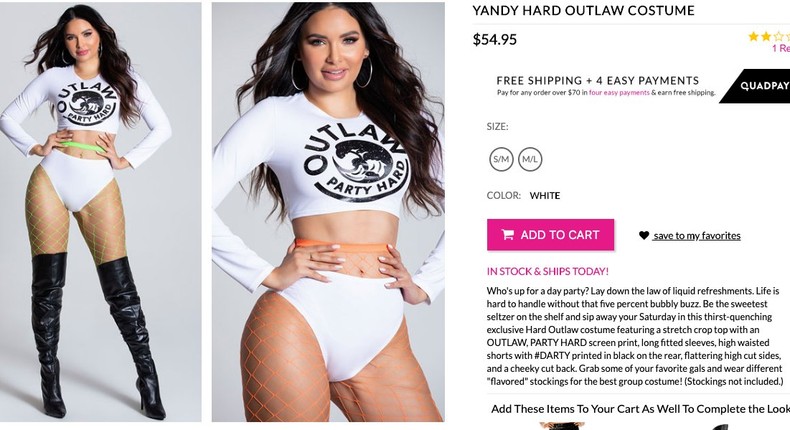
Task: Open the save to my favorites link
Action: [697, 235]
